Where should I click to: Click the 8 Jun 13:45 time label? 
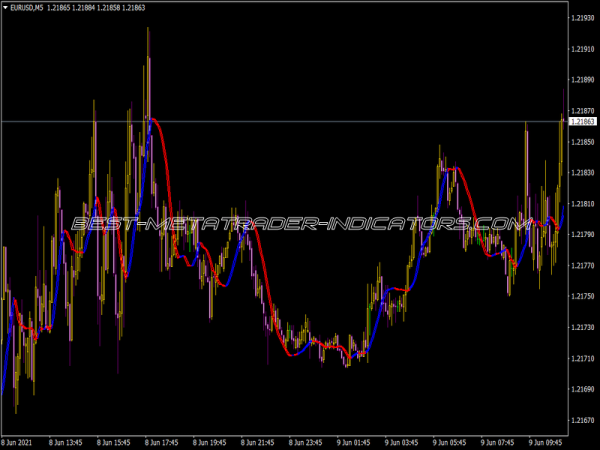66,439
